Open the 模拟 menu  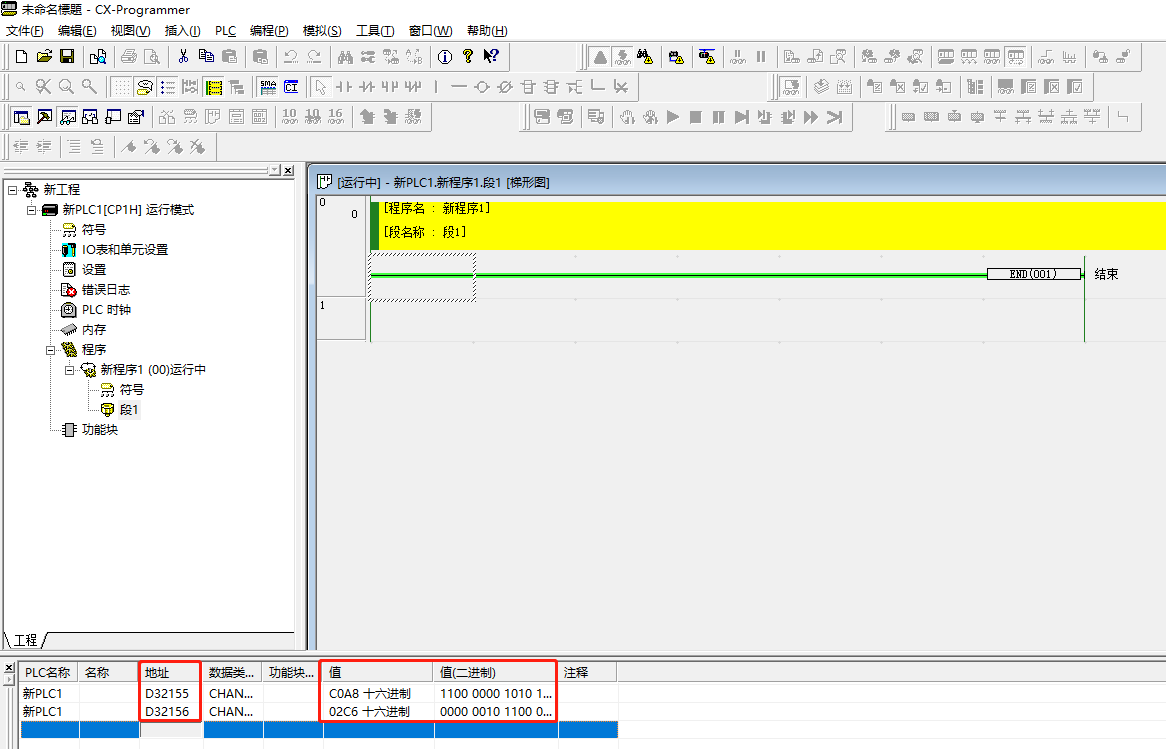coord(322,30)
